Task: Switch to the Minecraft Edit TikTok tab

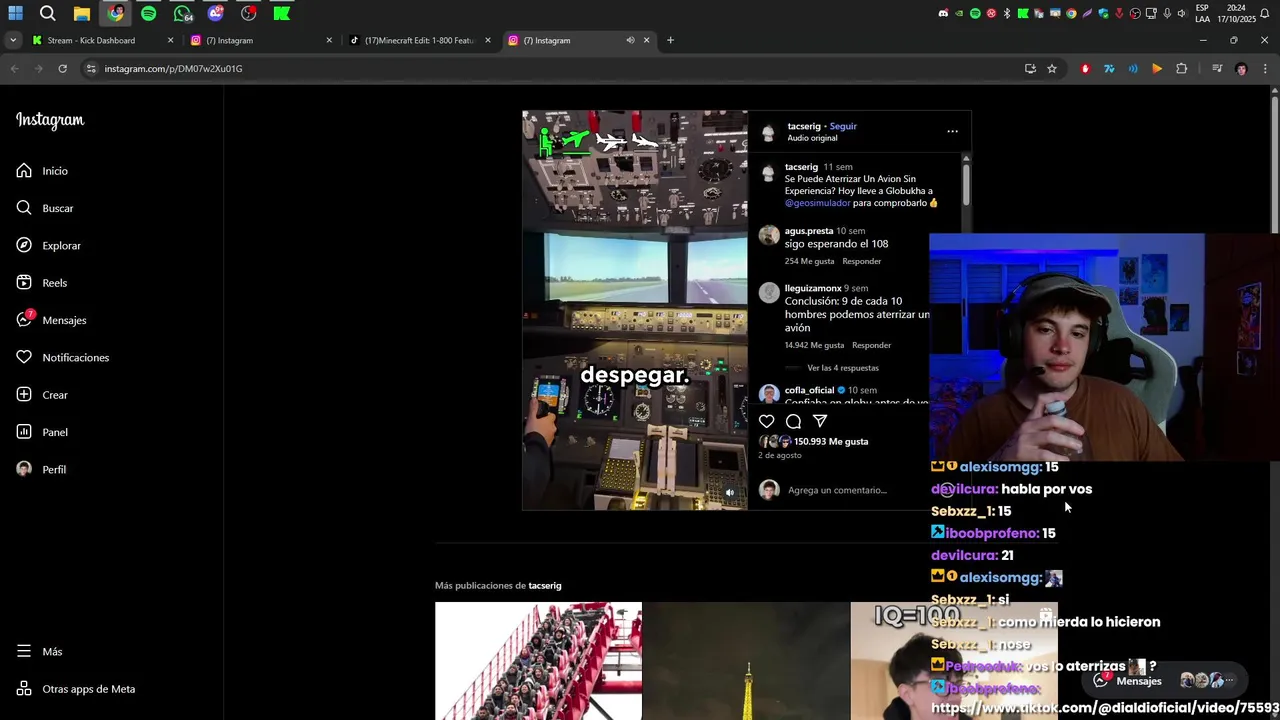Action: (418, 40)
